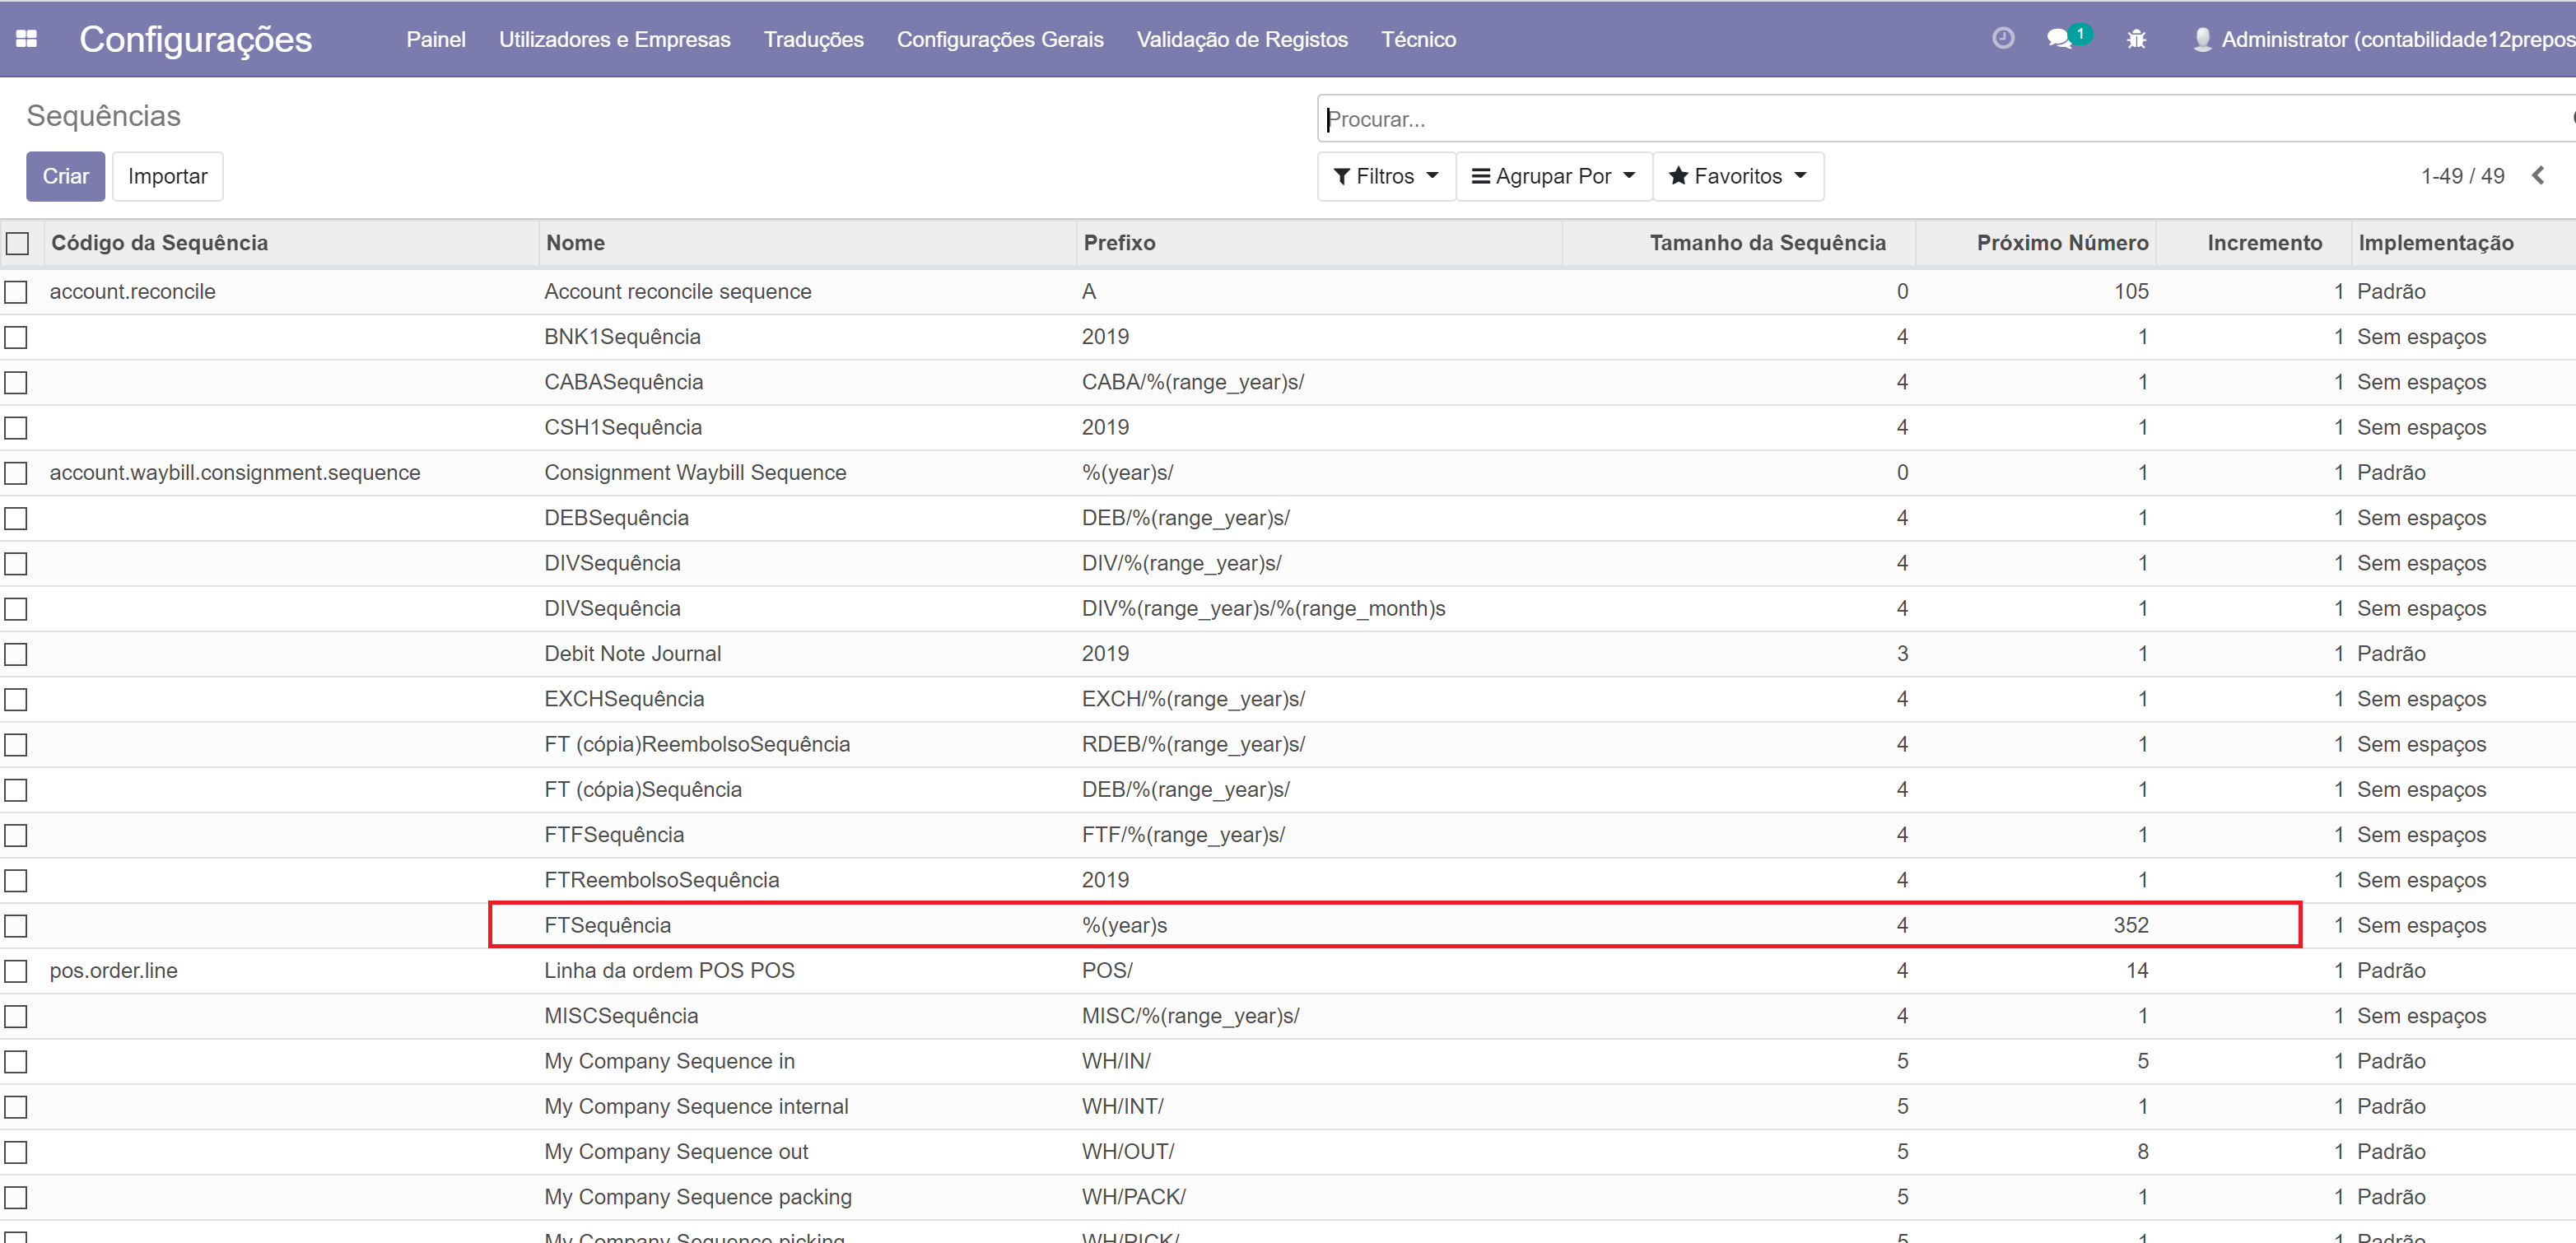This screenshot has height=1243, width=2576.
Task: Click the star icon on Favoritos
Action: click(x=1678, y=176)
